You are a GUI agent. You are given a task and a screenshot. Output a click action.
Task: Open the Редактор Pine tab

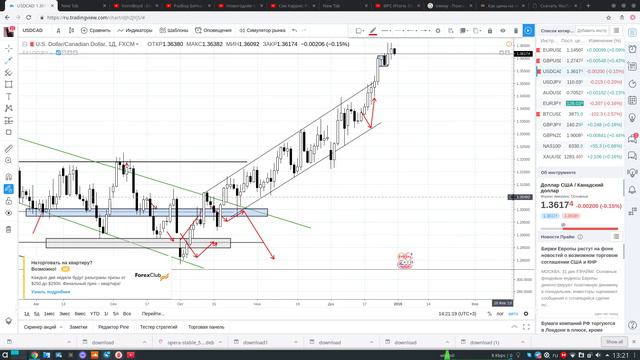[113, 327]
